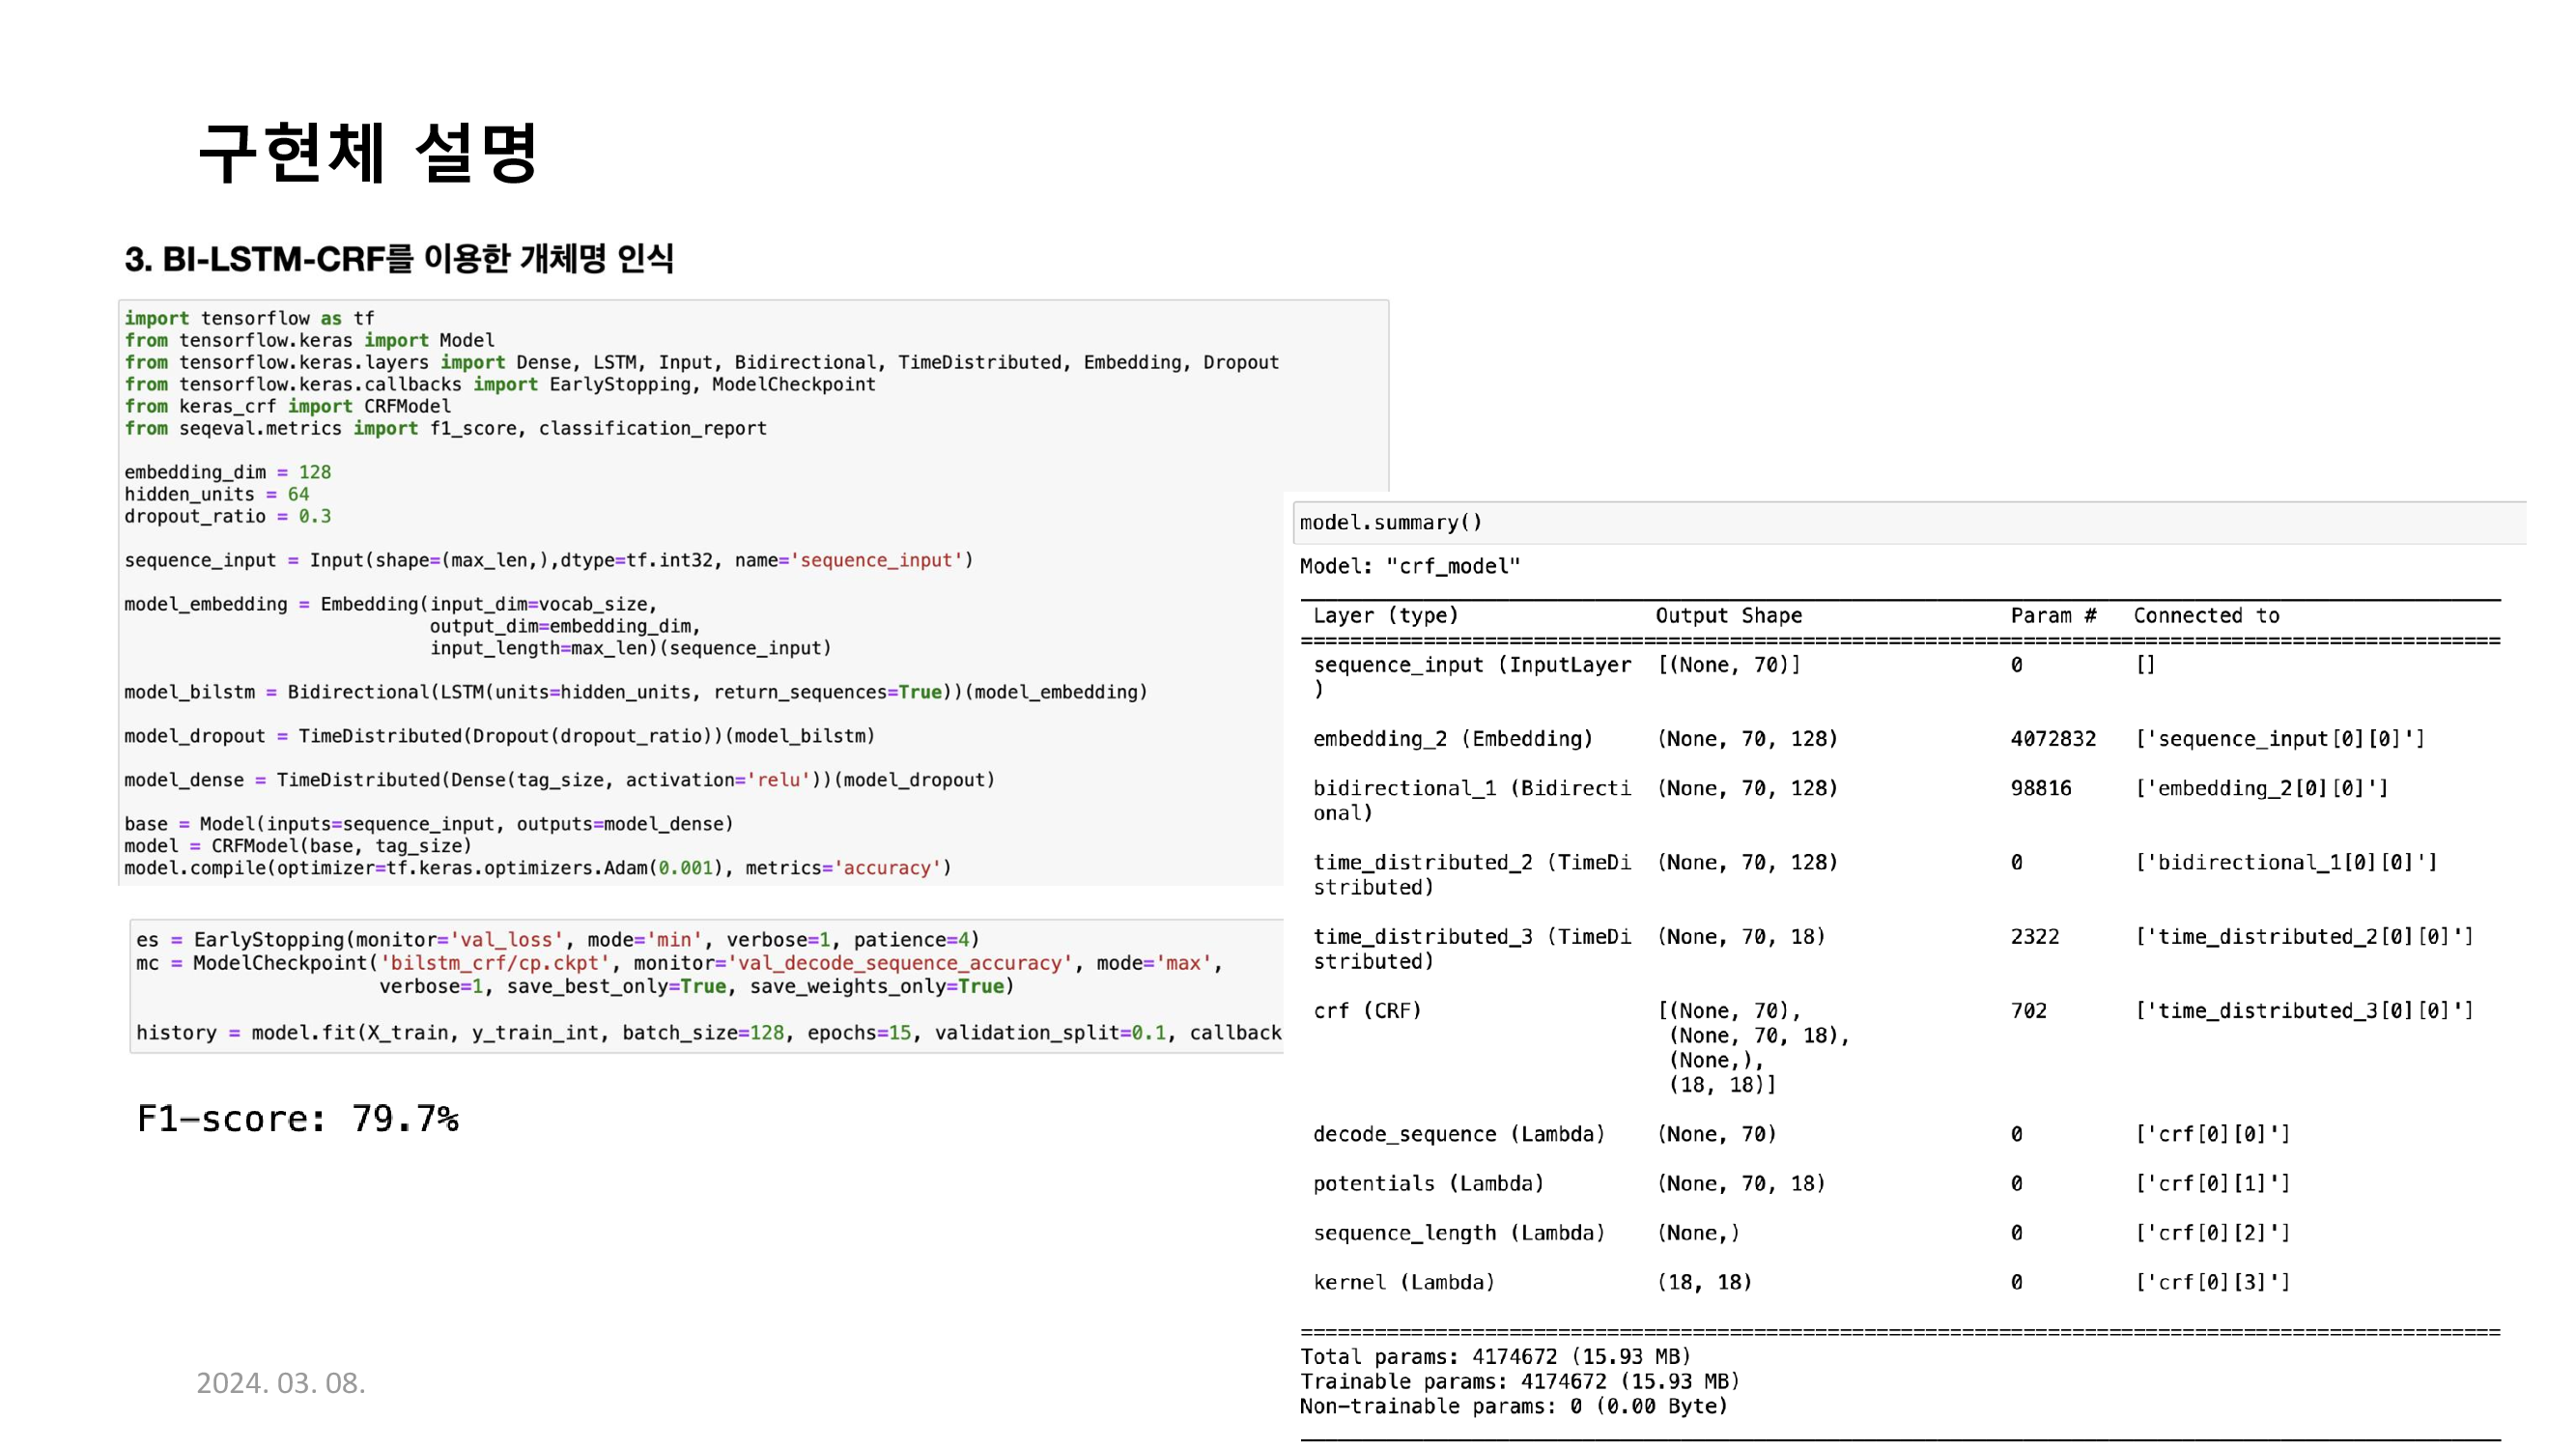This screenshot has width=2576, height=1449.
Task: Click the model.summary() code cell
Action: (1390, 522)
